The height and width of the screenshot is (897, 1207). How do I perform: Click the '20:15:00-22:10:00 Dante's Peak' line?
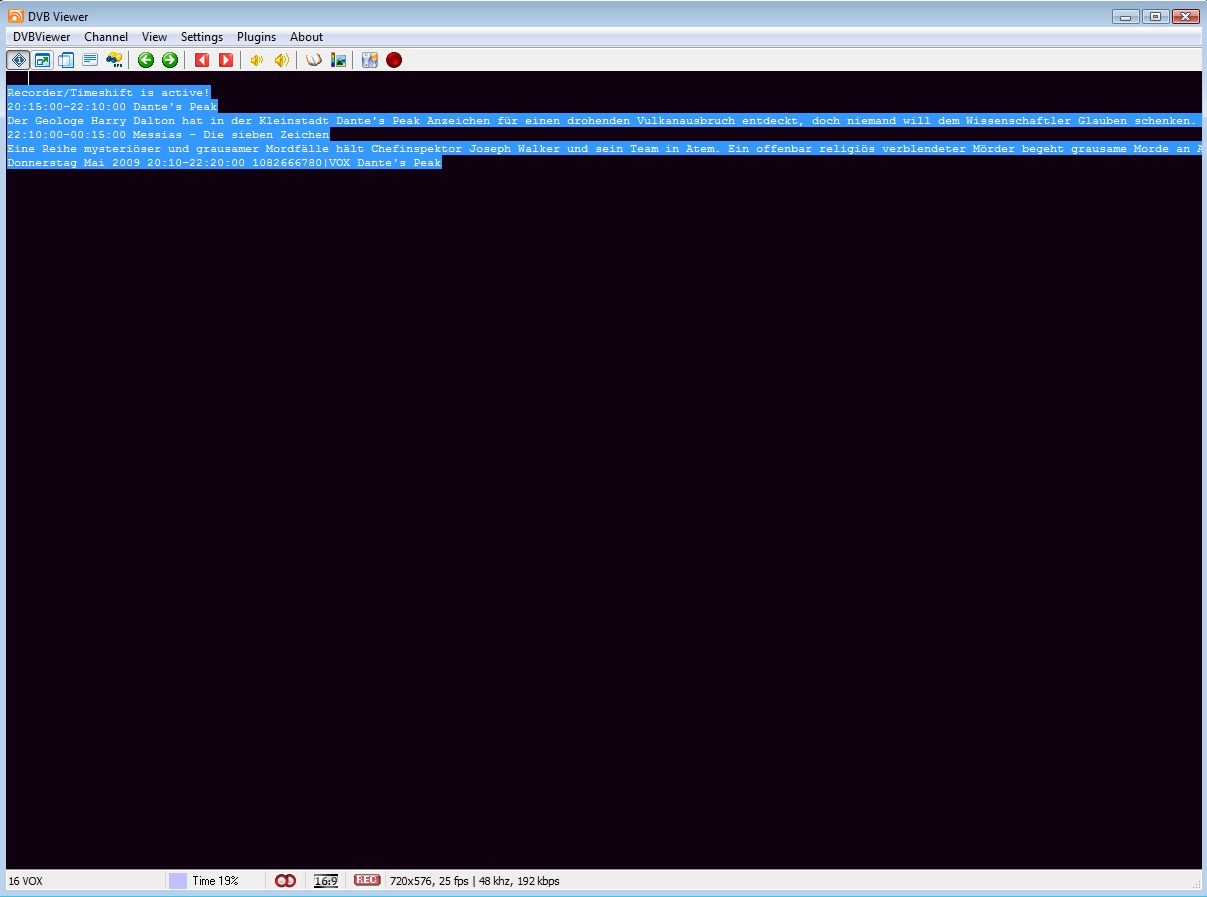pyautogui.click(x=112, y=106)
